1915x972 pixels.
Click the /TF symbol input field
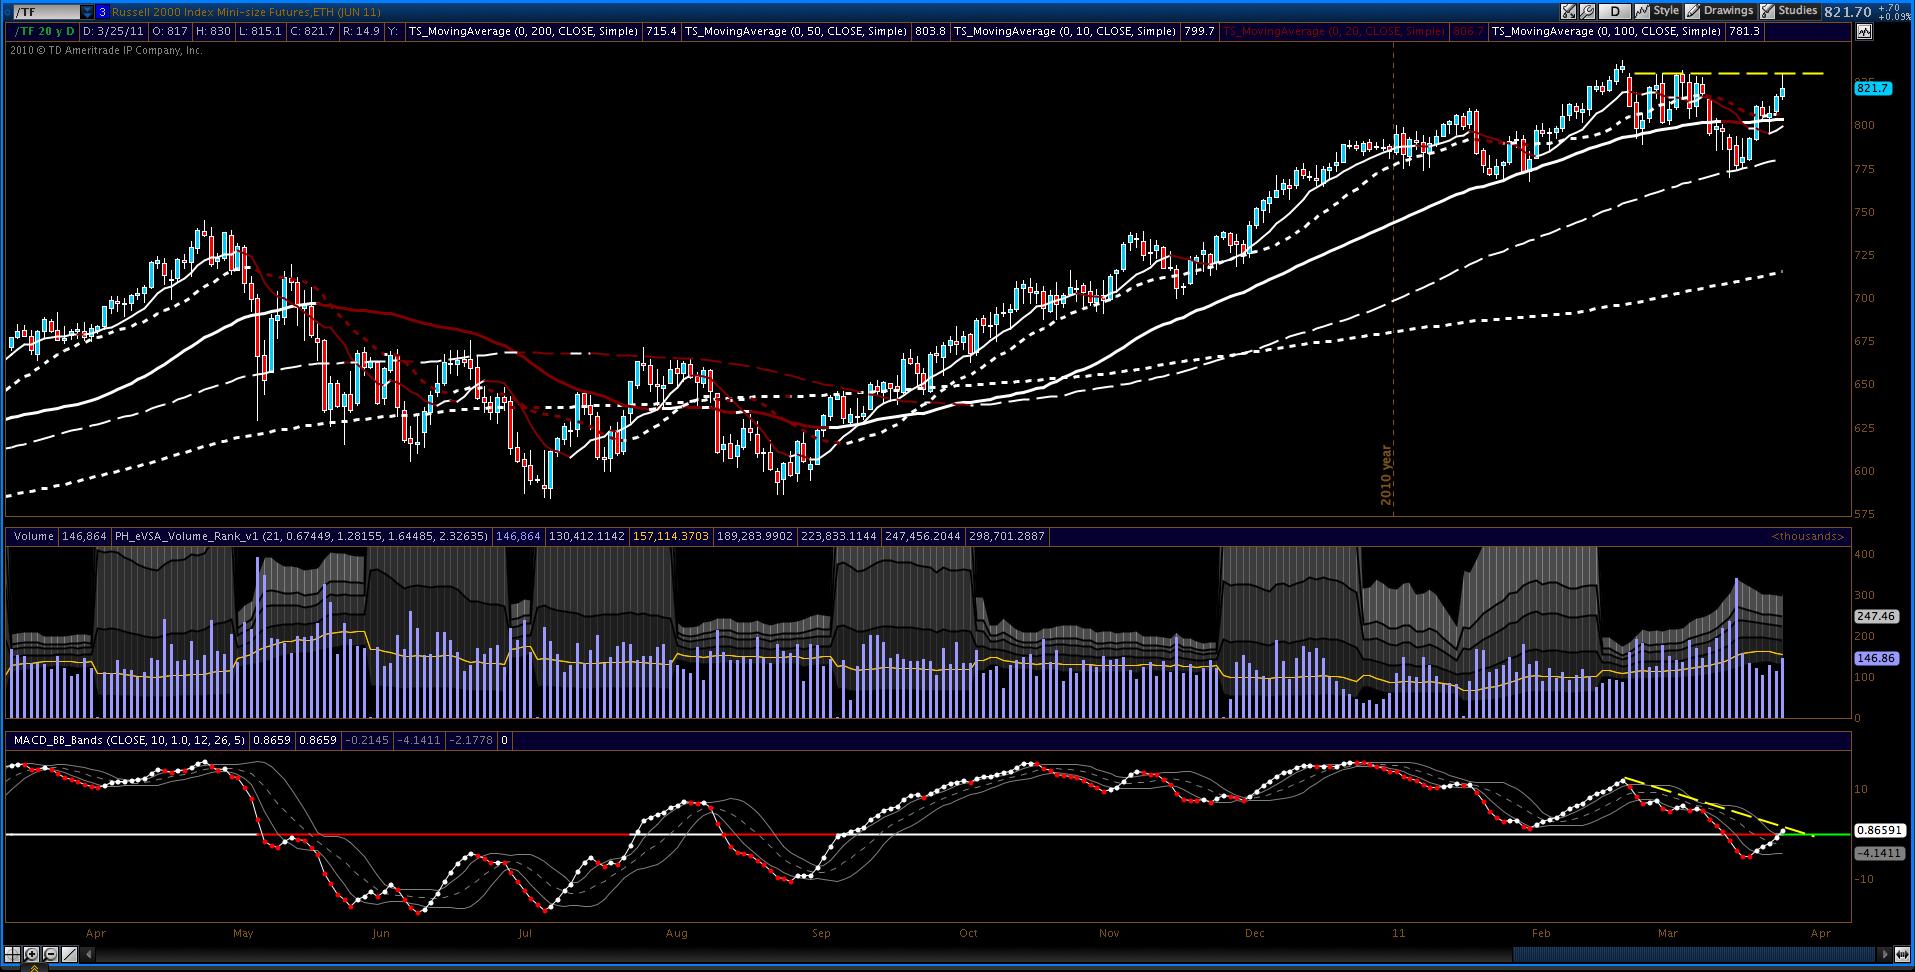coord(46,12)
